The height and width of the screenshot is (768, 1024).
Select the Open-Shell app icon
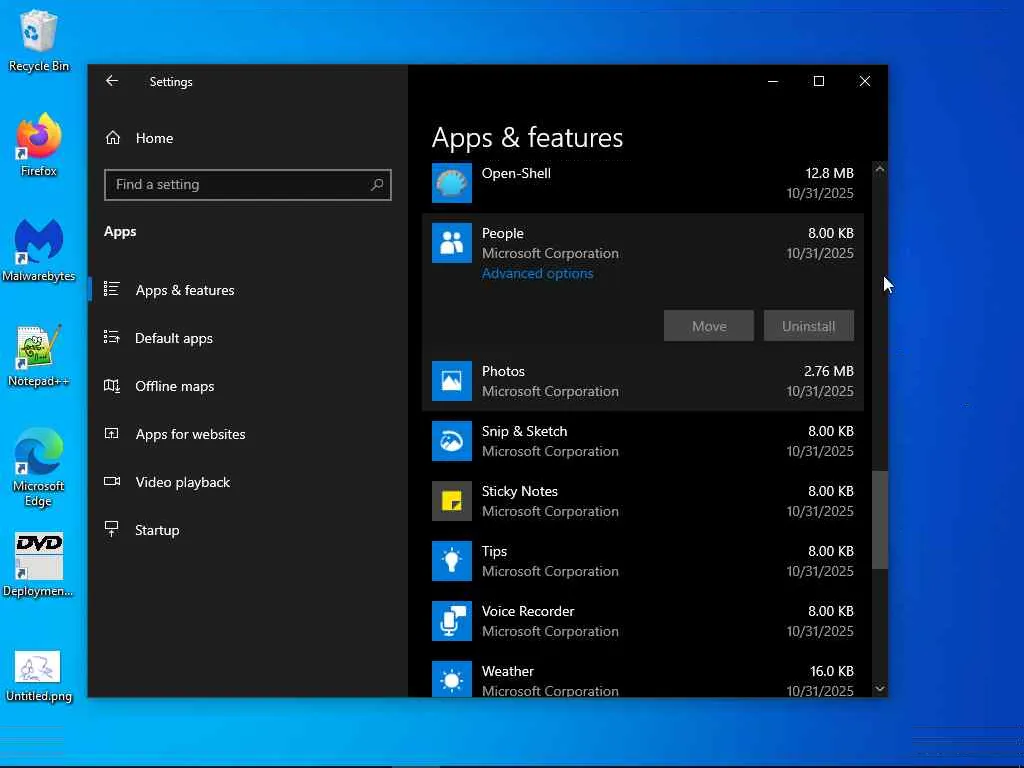pos(452,183)
